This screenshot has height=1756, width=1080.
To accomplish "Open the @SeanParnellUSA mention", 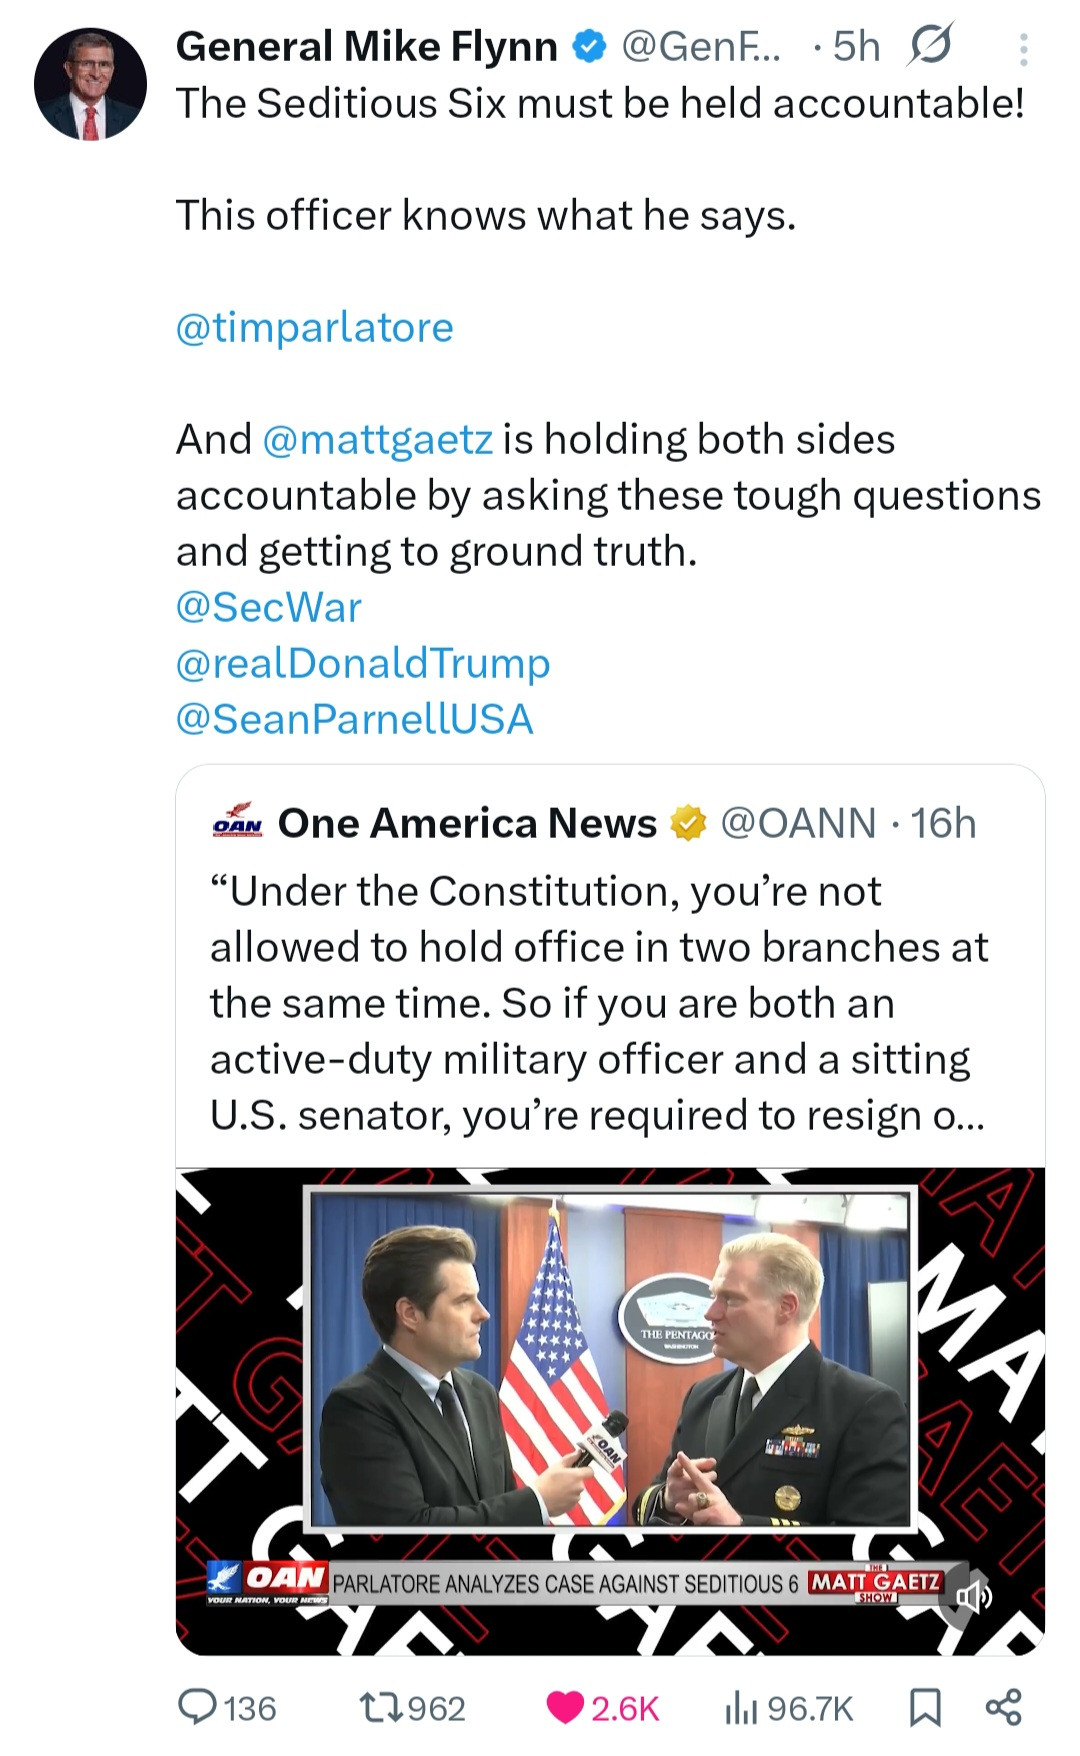I will coord(354,719).
